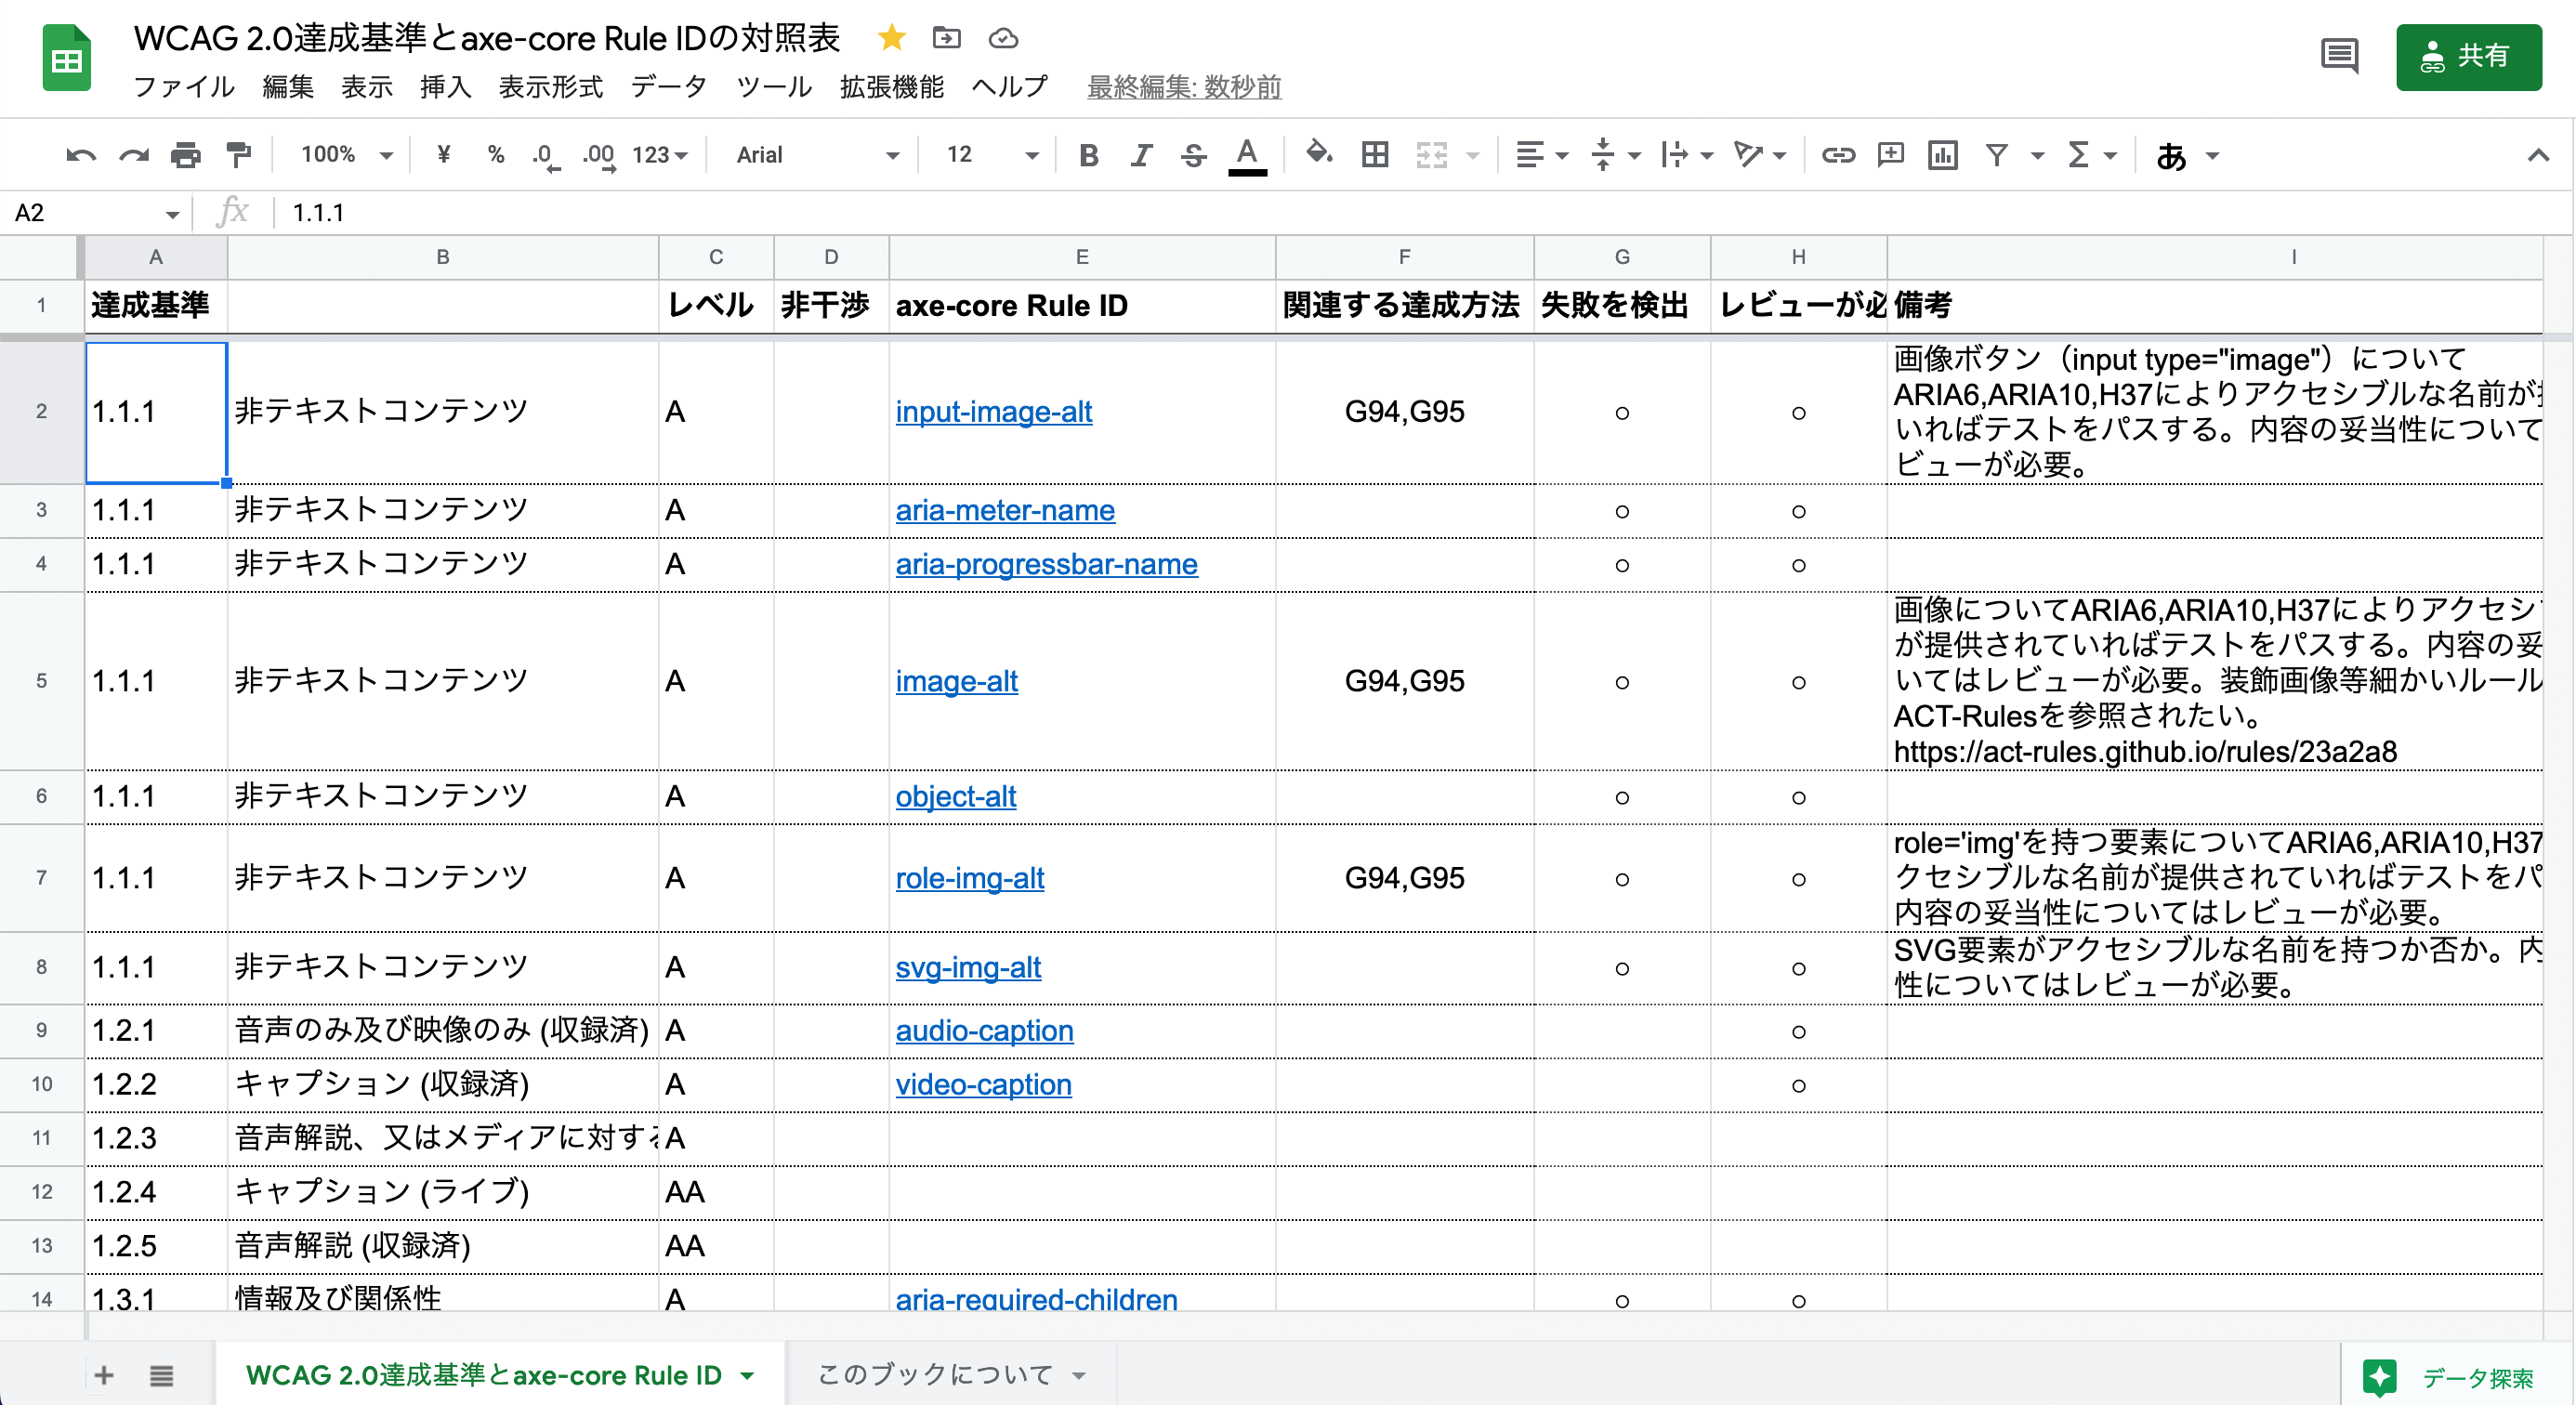Screen dimensions: 2576x1405
Task: Go to Sheets home via logo
Action: click(x=67, y=58)
